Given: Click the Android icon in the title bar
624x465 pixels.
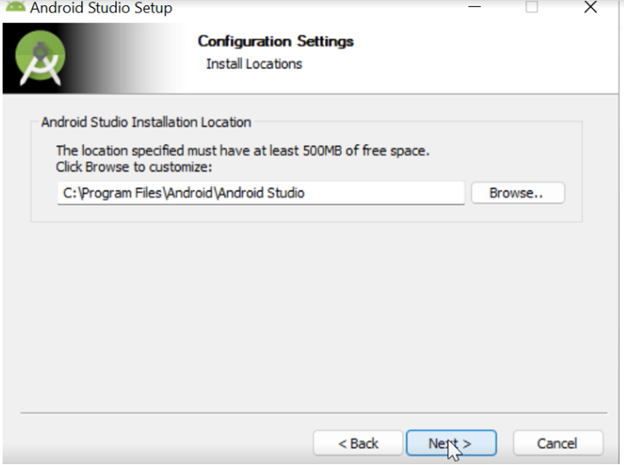Looking at the screenshot, I should click(13, 7).
